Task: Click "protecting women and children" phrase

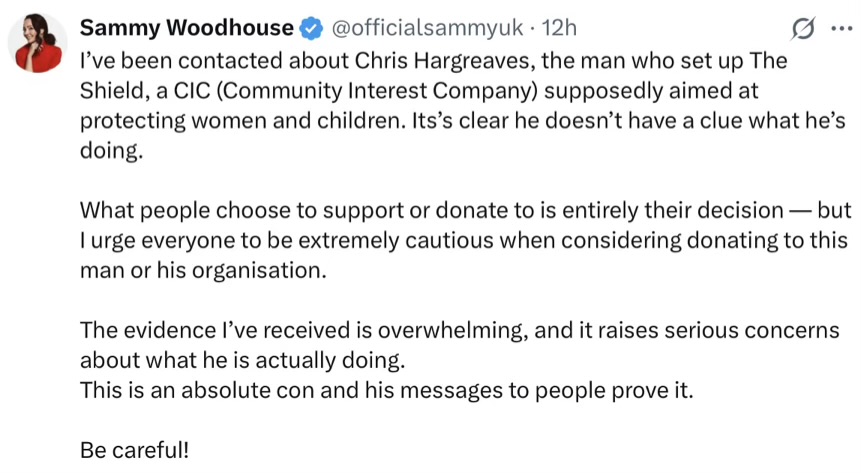Action: click(242, 121)
